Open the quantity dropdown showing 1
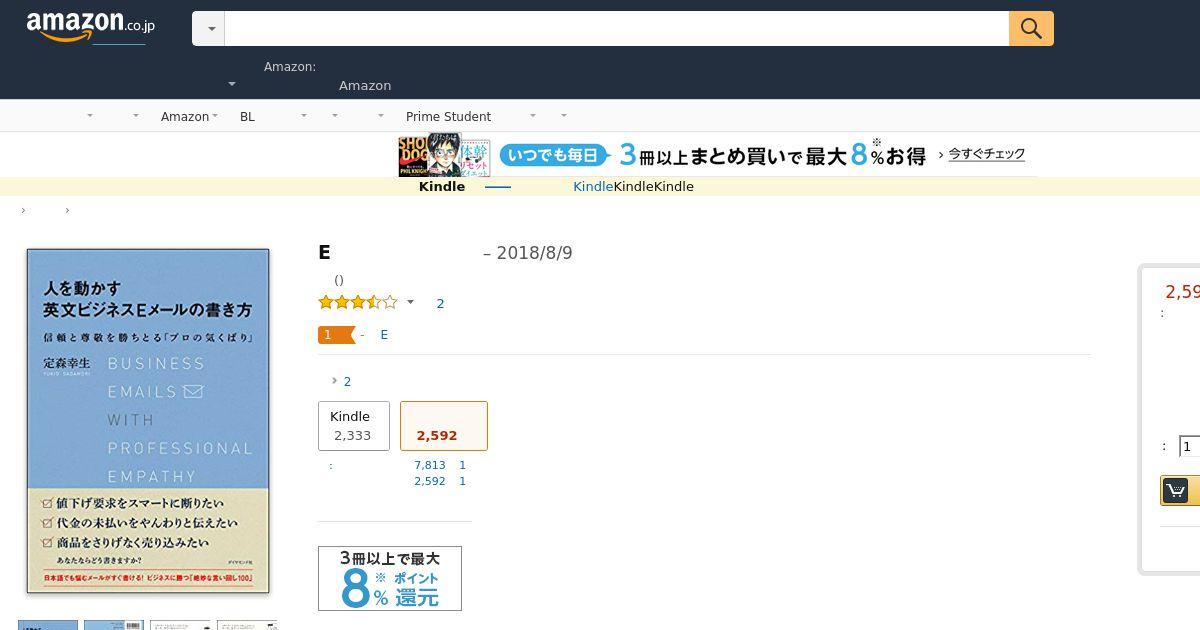This screenshot has height=630, width=1200. (x=1189, y=447)
